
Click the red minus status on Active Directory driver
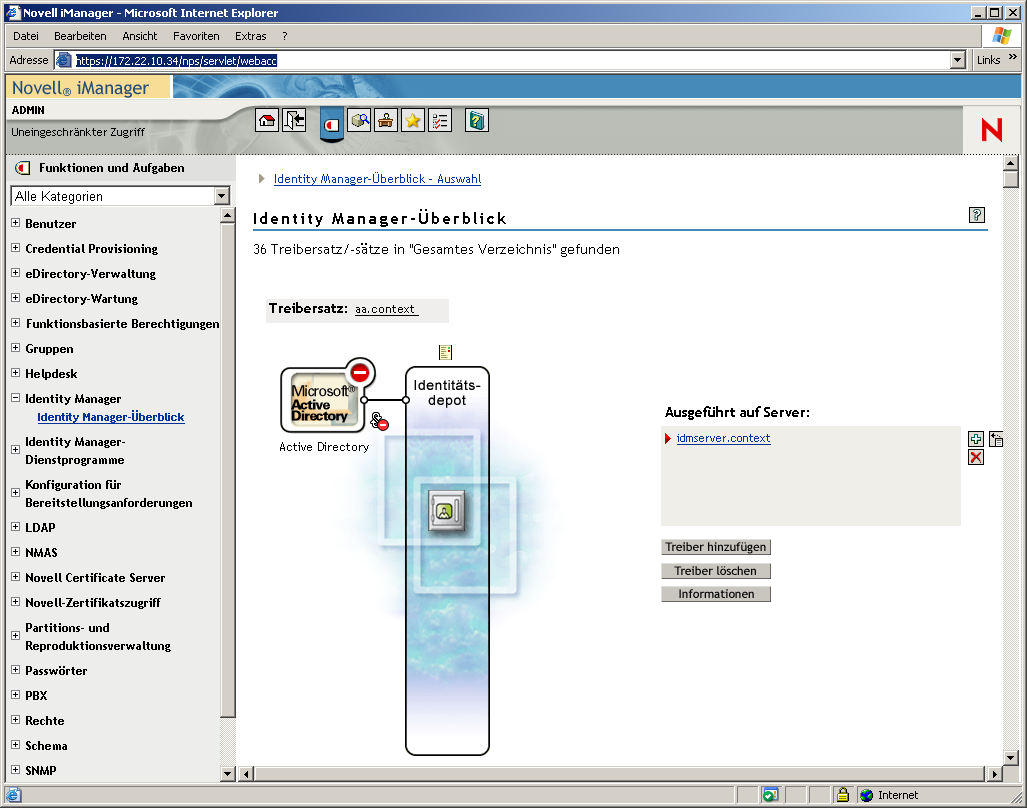pyautogui.click(x=358, y=372)
